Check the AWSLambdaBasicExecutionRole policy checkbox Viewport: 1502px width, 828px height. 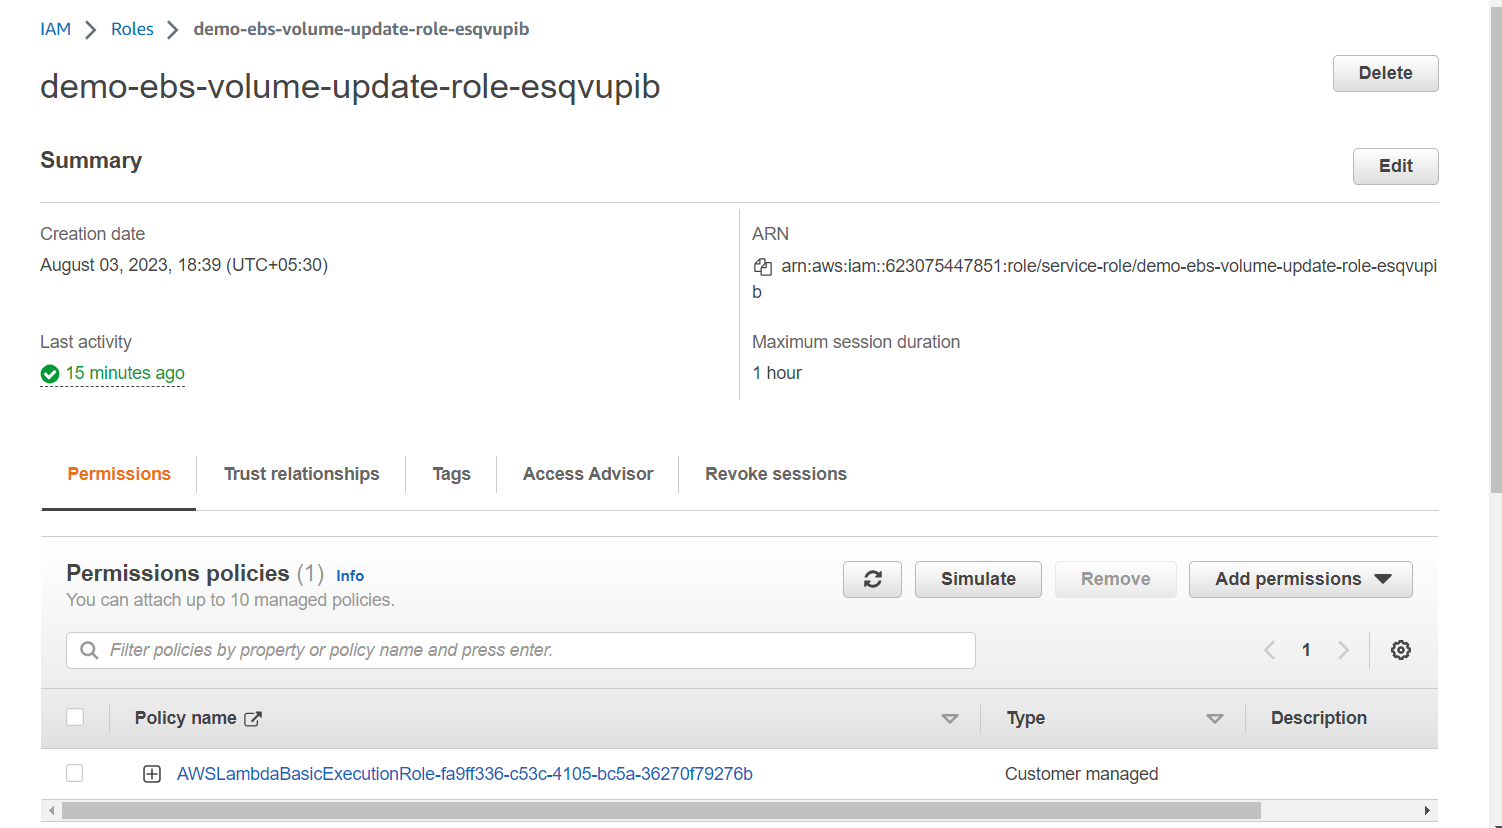[75, 773]
